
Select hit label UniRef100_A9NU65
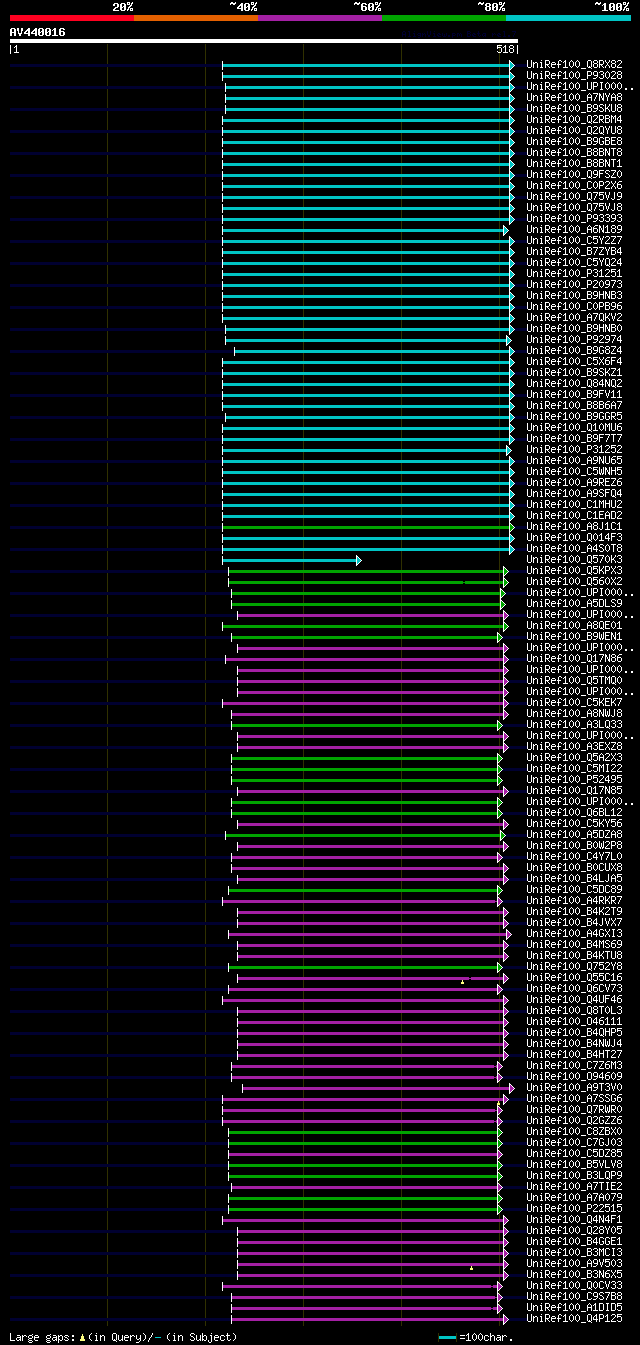click(574, 460)
